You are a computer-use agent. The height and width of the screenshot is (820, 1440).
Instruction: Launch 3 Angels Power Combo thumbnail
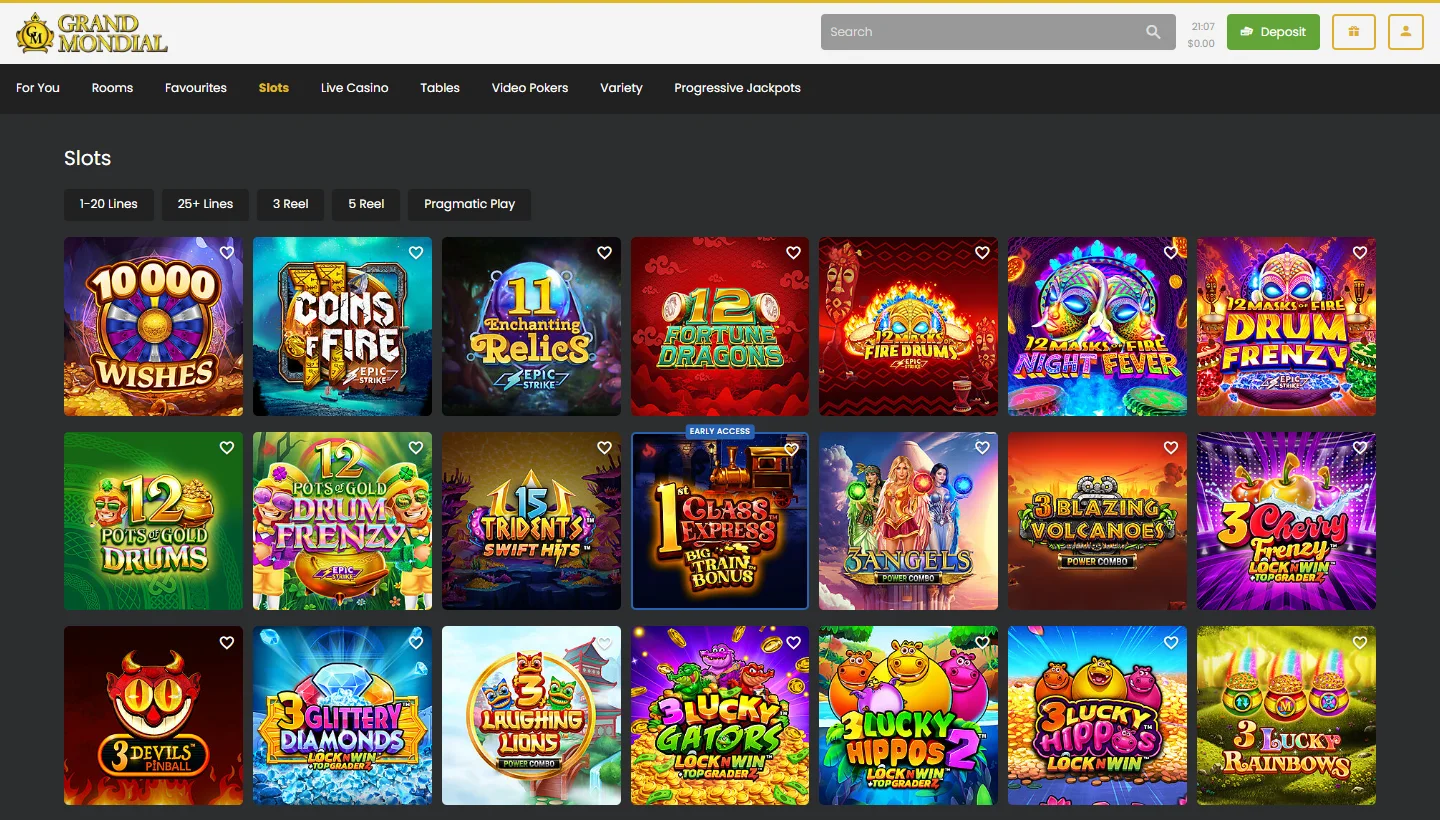coord(909,521)
